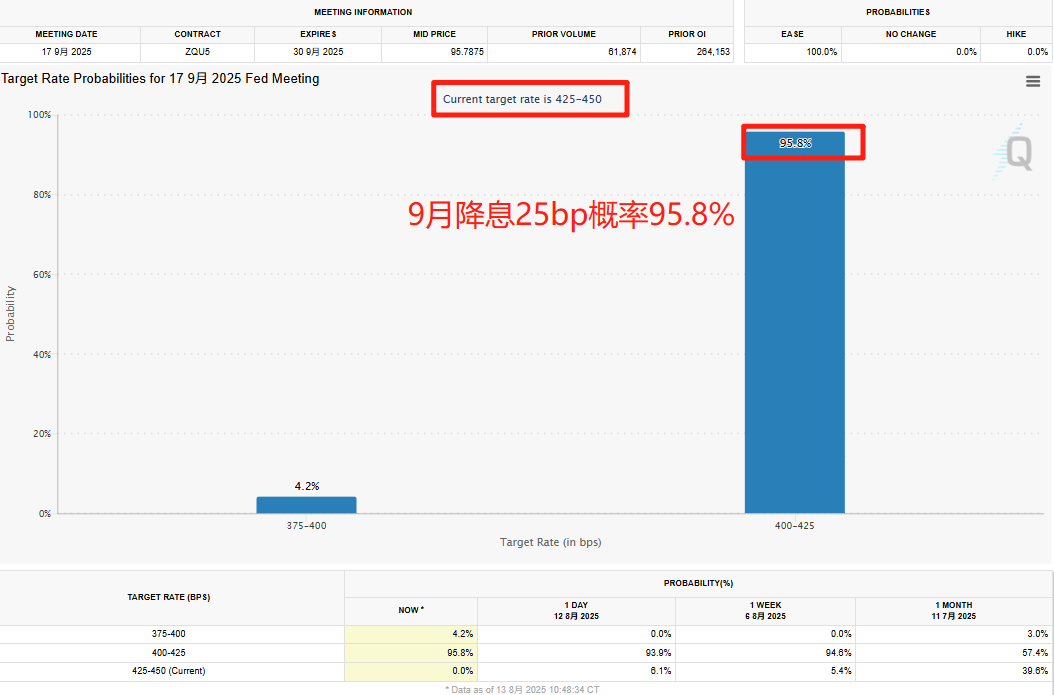This screenshot has width=1054, height=695.
Task: Click the CONTRACT column header
Action: pos(198,34)
